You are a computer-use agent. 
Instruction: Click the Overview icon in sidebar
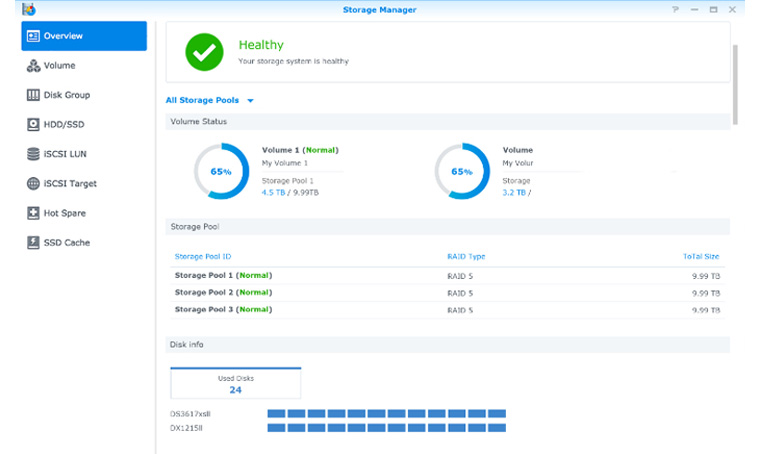[x=33, y=36]
